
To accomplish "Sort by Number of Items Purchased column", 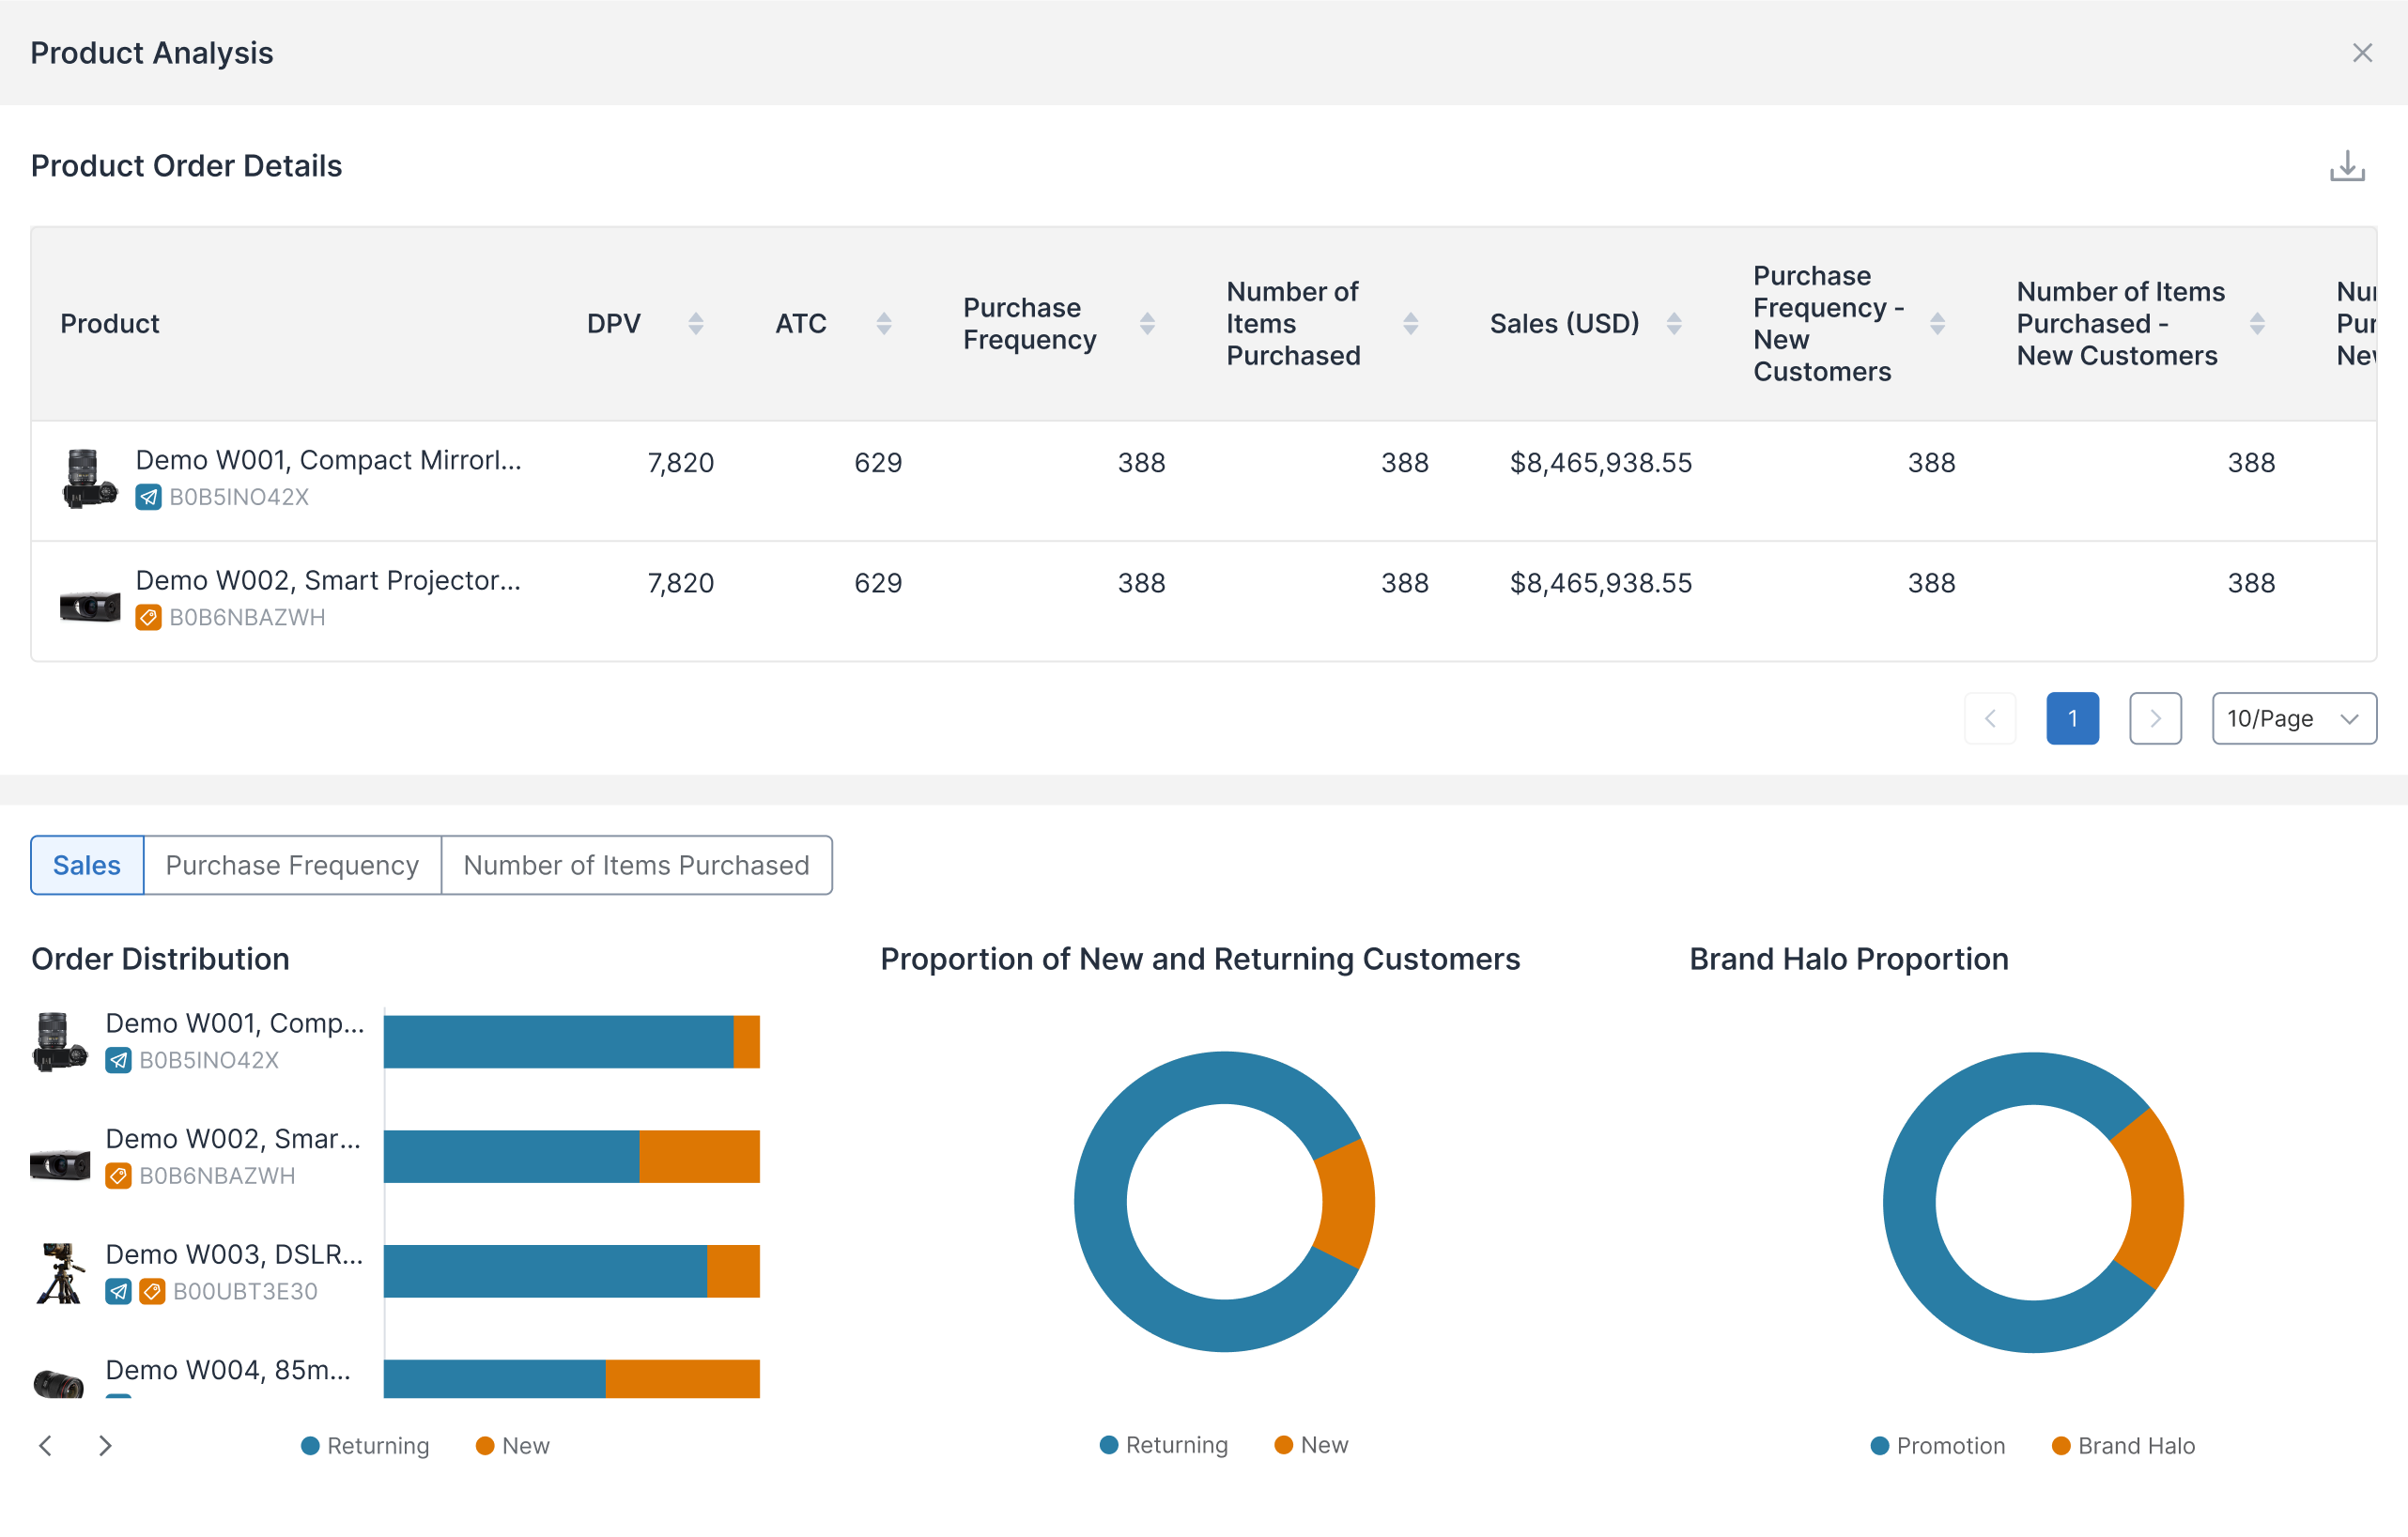I will tap(1410, 324).
